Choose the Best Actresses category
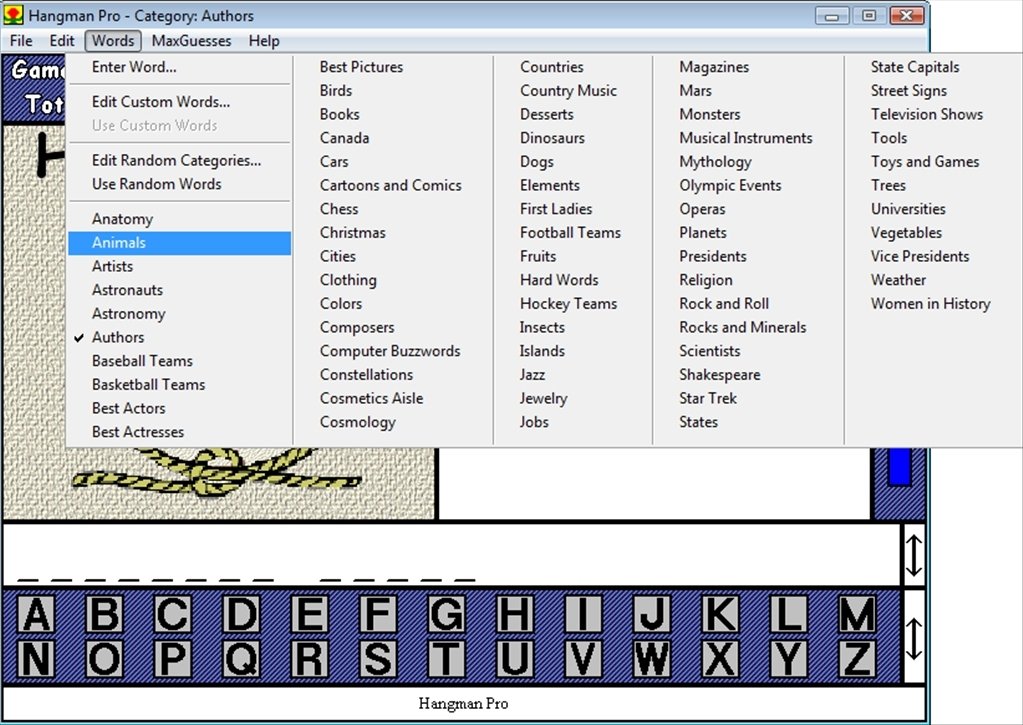This screenshot has height=725, width=1023. (x=179, y=432)
